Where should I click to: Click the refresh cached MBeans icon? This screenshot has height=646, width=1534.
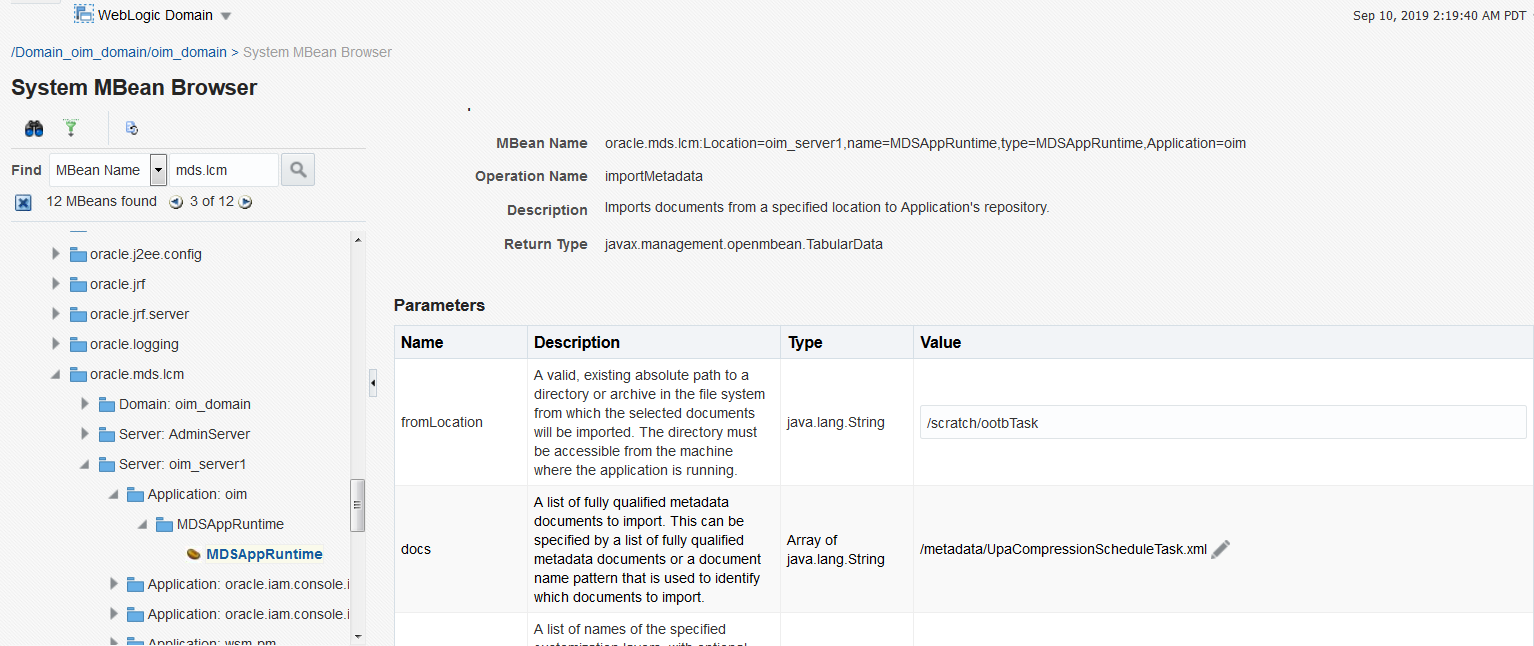pyautogui.click(x=131, y=128)
